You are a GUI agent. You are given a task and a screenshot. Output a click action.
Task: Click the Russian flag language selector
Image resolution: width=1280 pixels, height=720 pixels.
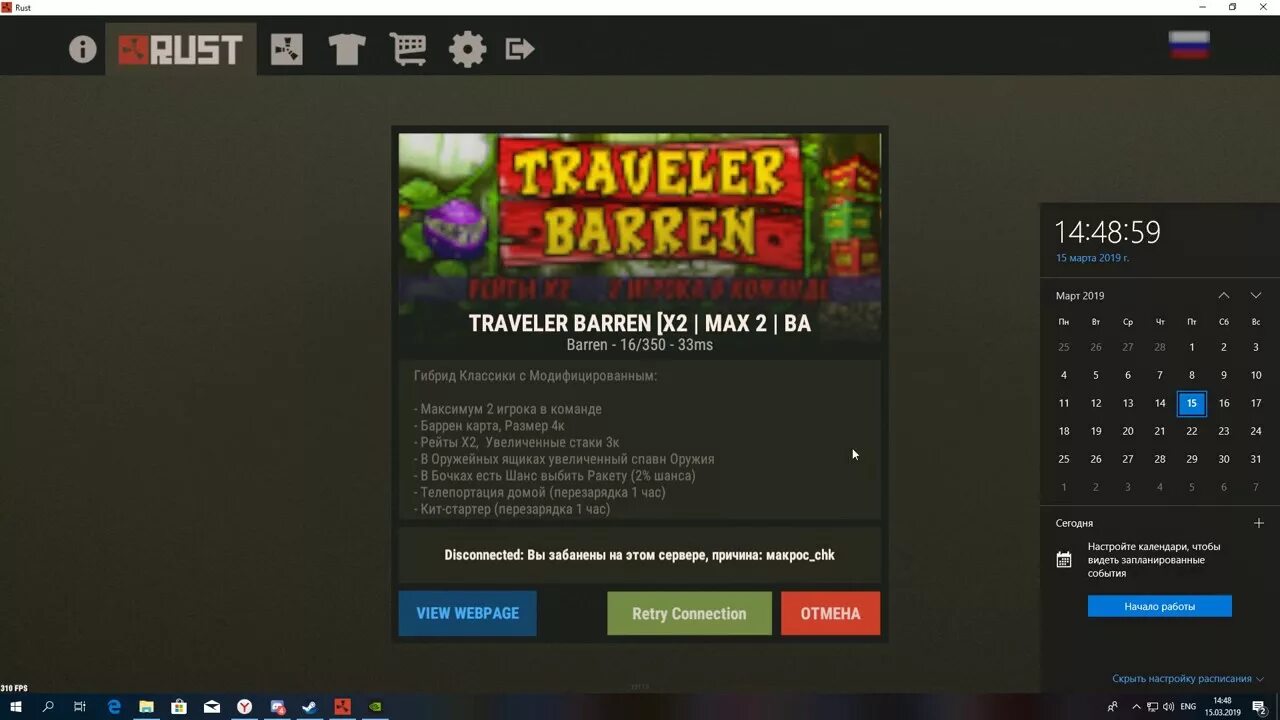click(x=1189, y=45)
